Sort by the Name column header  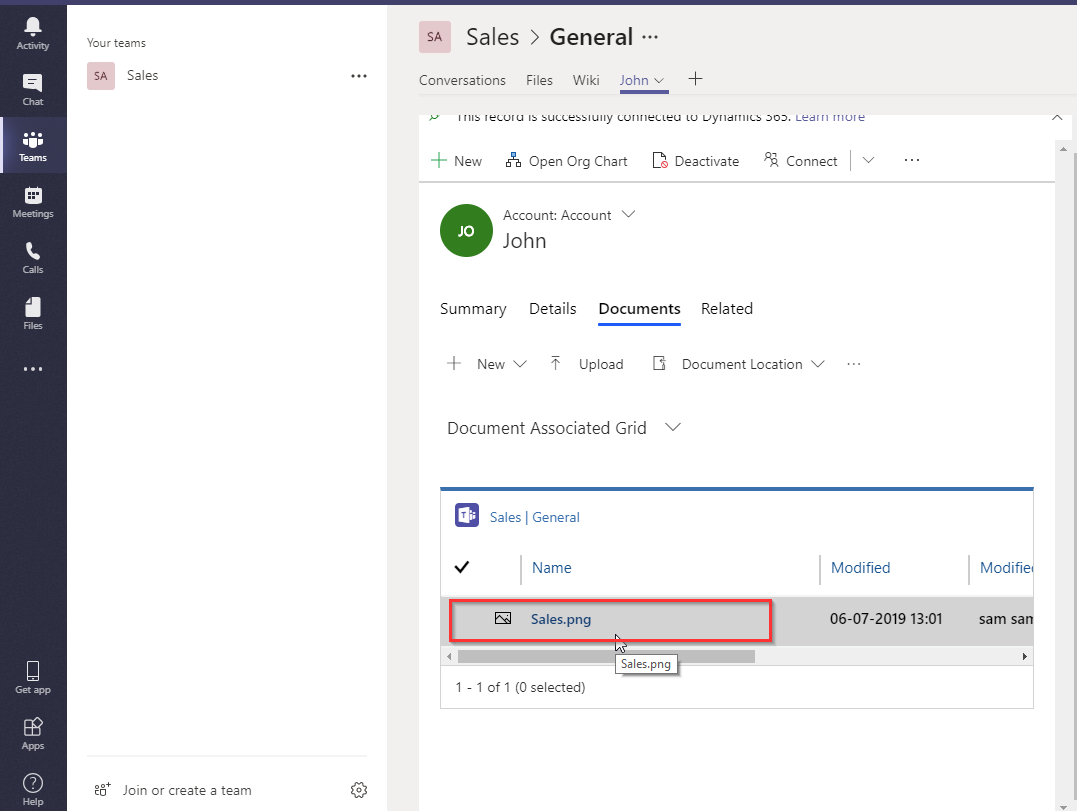point(552,568)
